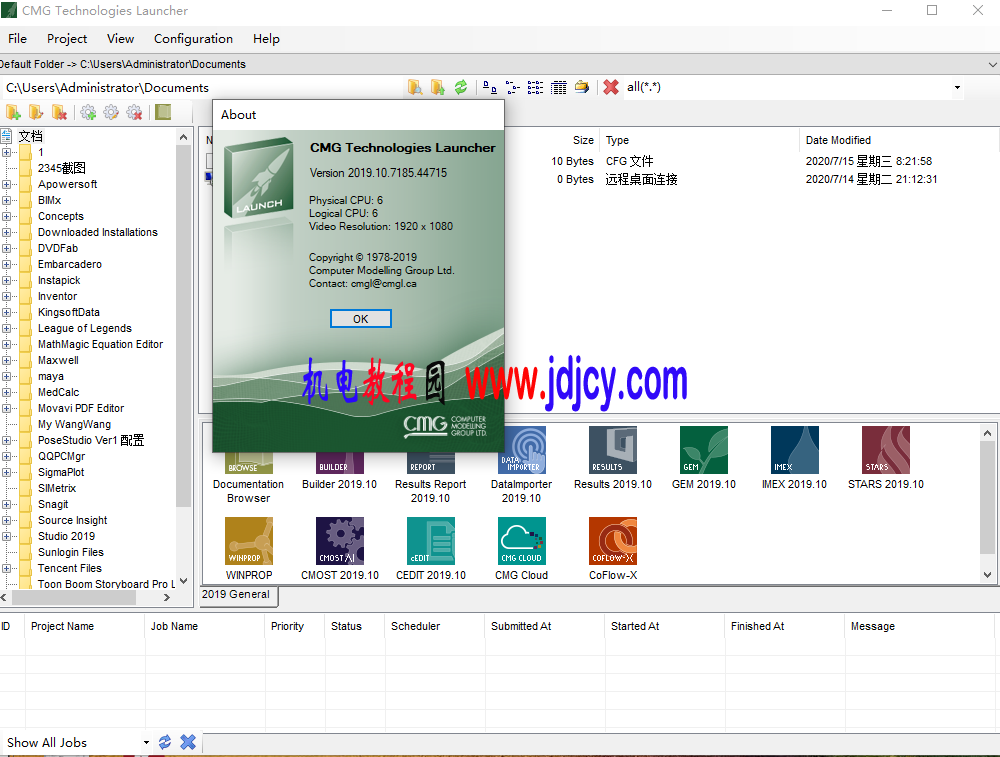Open the Show All Jobs dropdown
Image resolution: width=1000 pixels, height=757 pixels.
tap(146, 742)
